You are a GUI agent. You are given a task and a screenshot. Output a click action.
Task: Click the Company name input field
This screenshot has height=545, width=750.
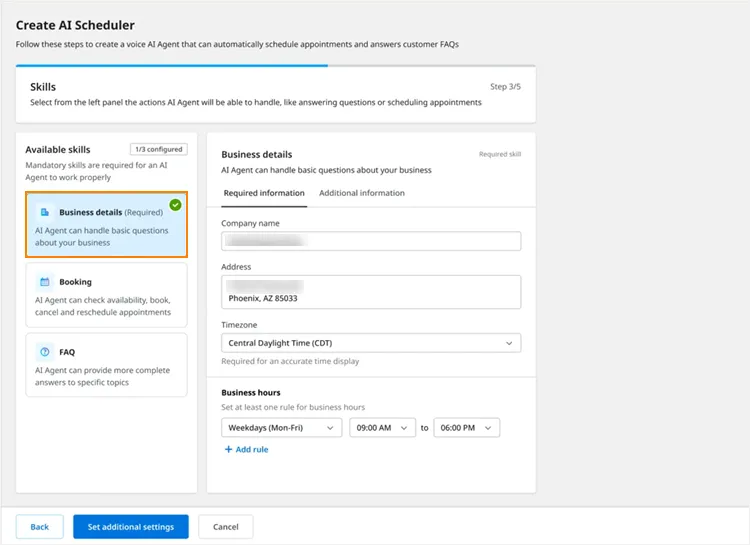click(371, 241)
